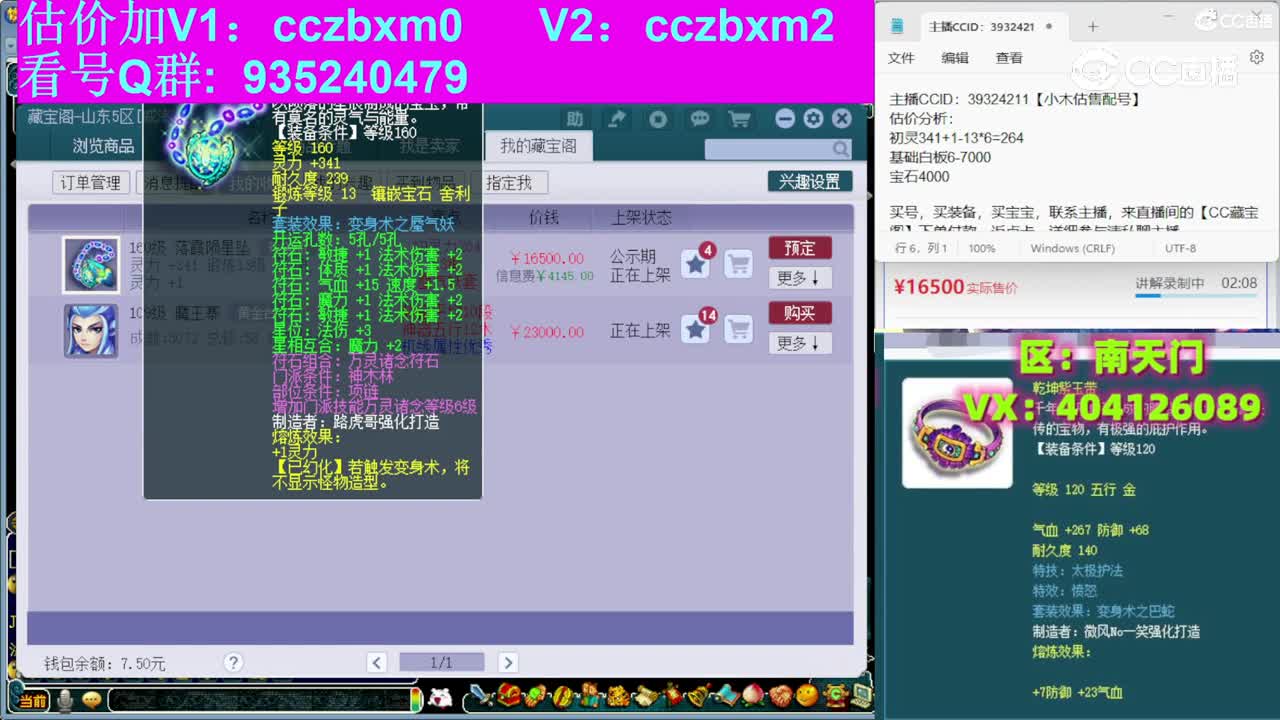The image size is (1280, 720).
Task: Click the scroll icon in game toolbar
Action: click(644, 695)
